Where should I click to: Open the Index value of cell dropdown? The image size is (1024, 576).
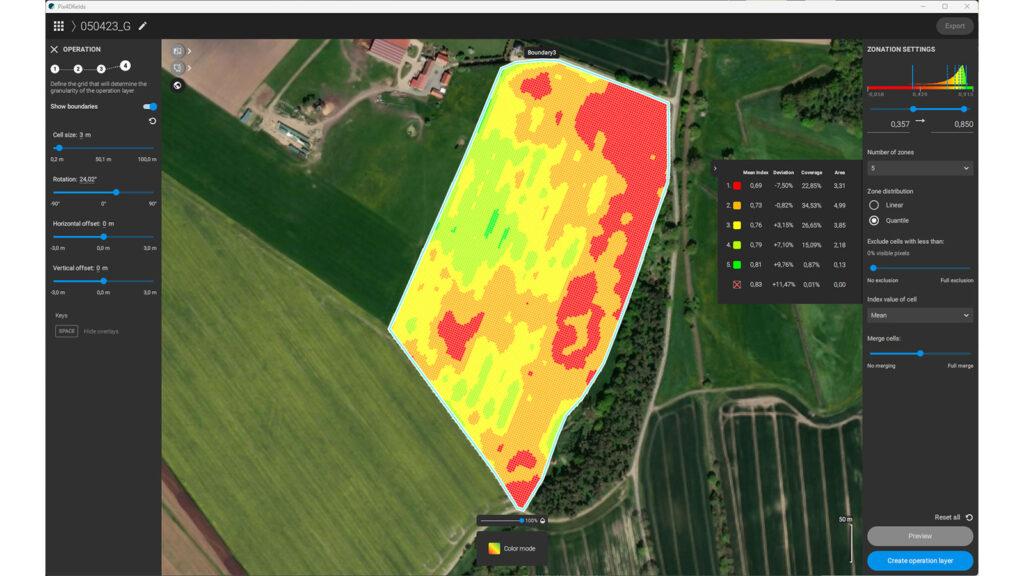(x=918, y=314)
